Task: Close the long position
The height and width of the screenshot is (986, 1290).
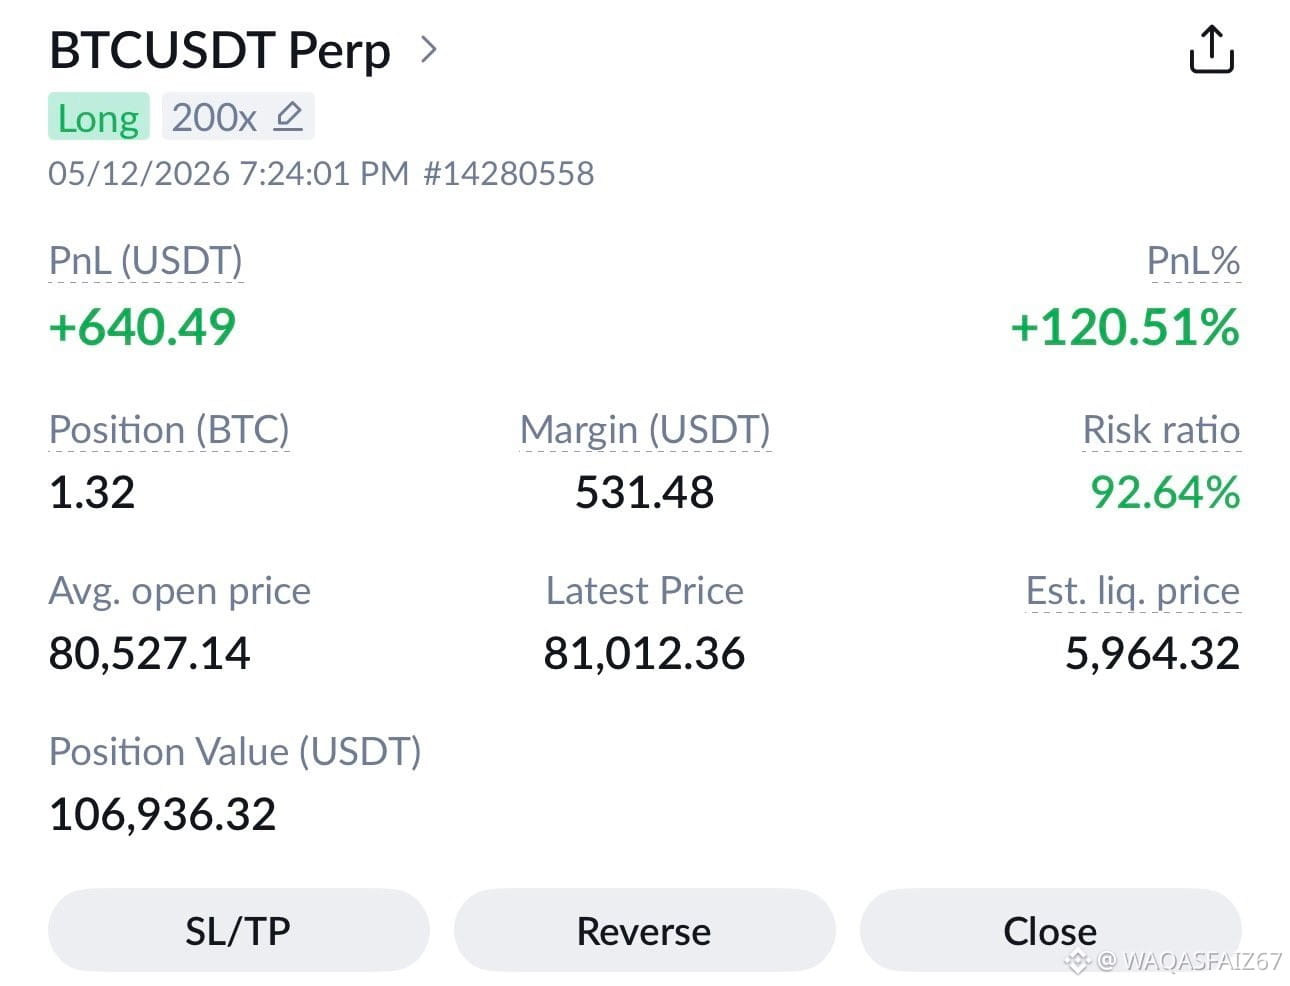Action: [1050, 930]
